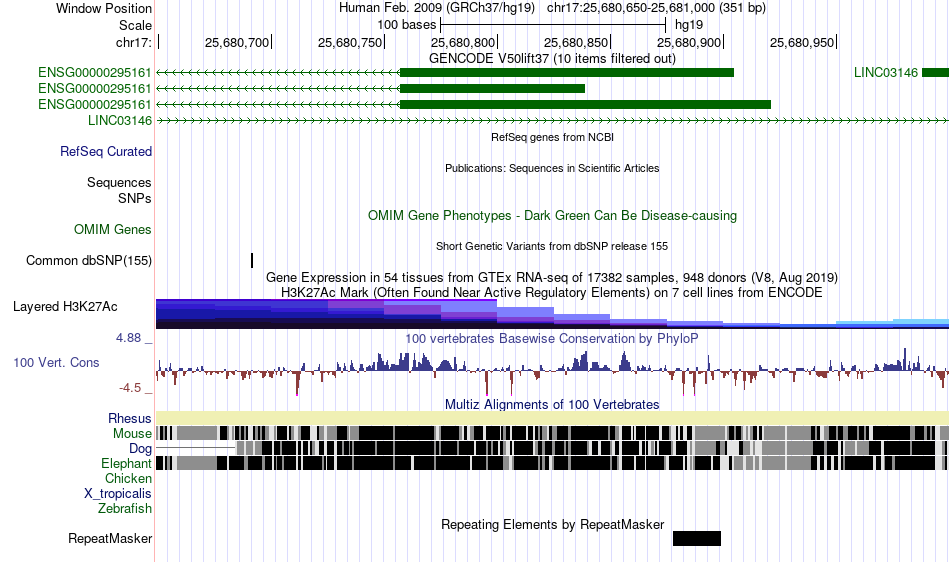Click the Layered H3K27Ac track label

(65, 306)
